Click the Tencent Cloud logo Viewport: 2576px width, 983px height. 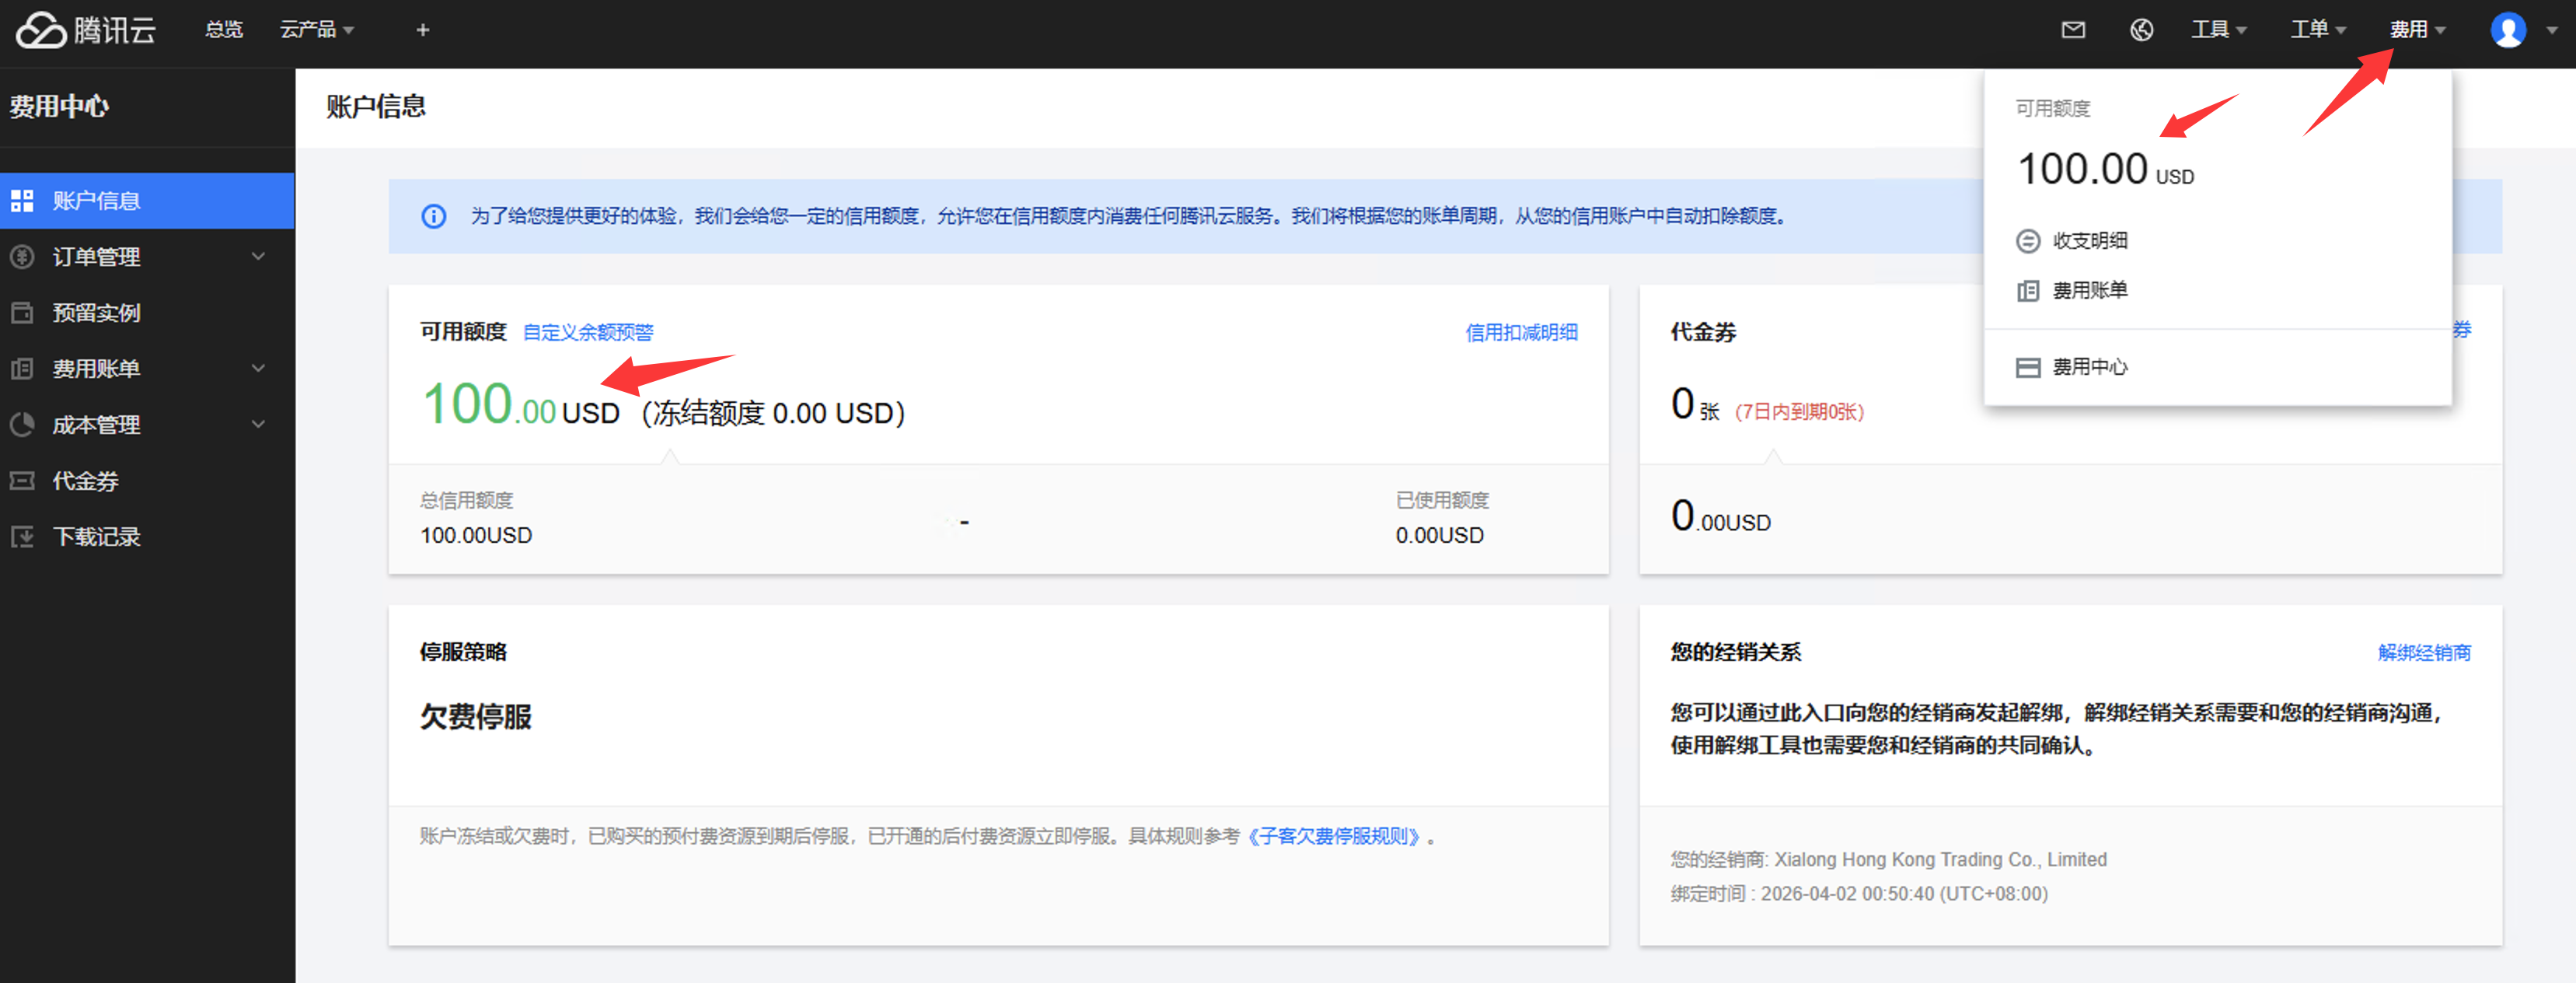click(85, 30)
